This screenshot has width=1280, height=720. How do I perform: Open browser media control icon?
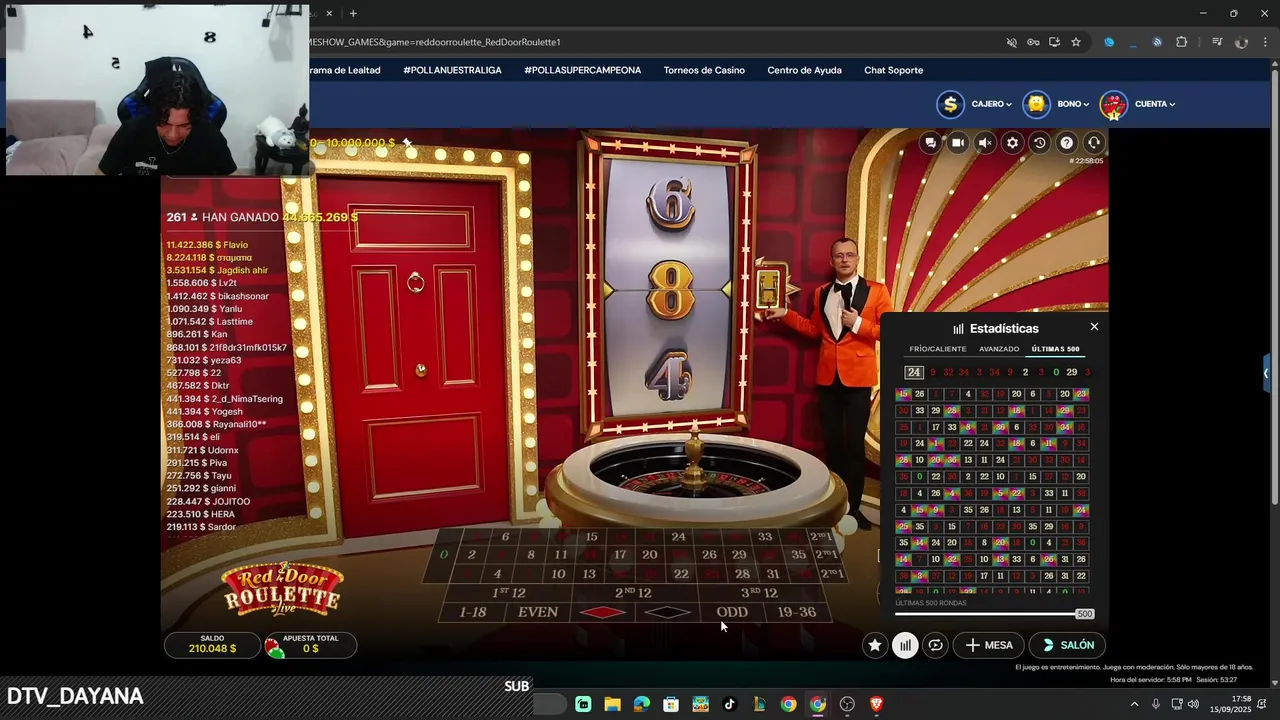(1217, 42)
